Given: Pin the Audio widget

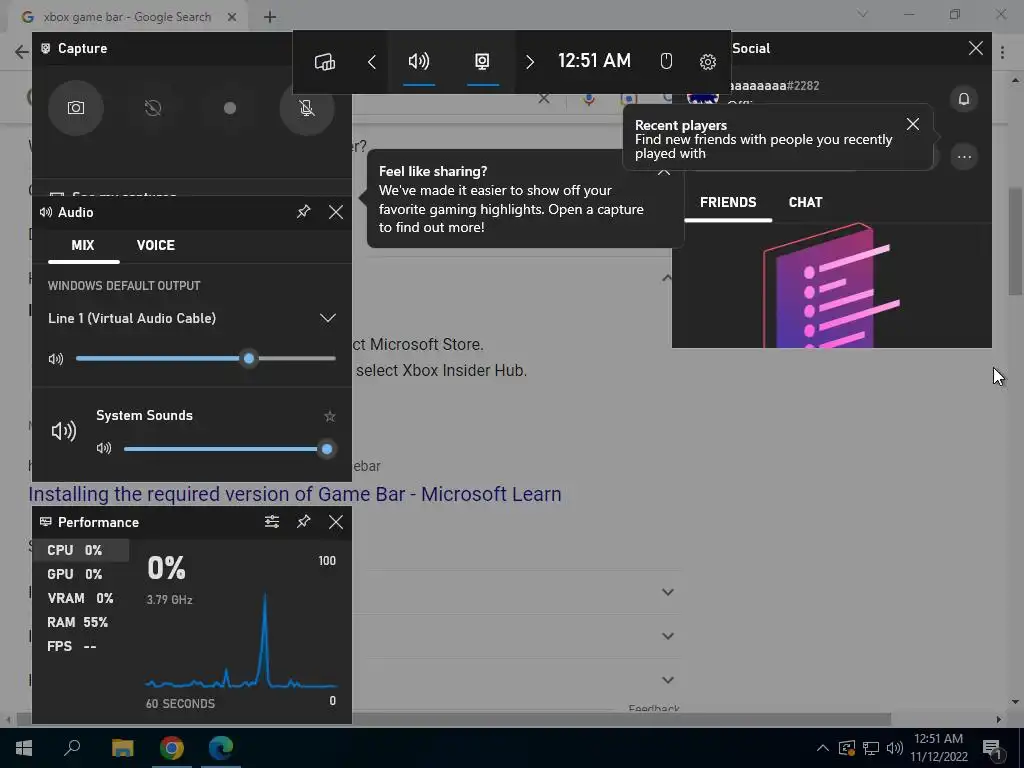Looking at the screenshot, I should point(304,212).
